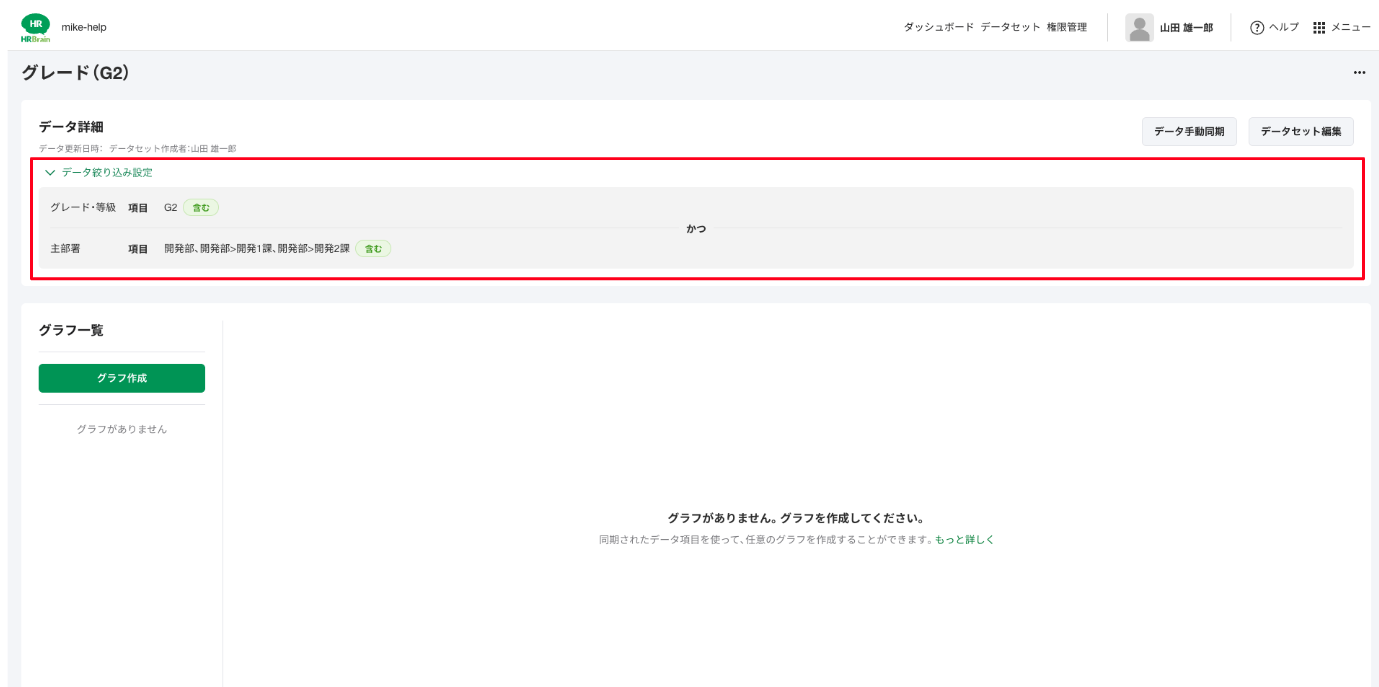1379x687 pixels.
Task: Open ダッシュボード in the top navigation
Action: coord(938,28)
